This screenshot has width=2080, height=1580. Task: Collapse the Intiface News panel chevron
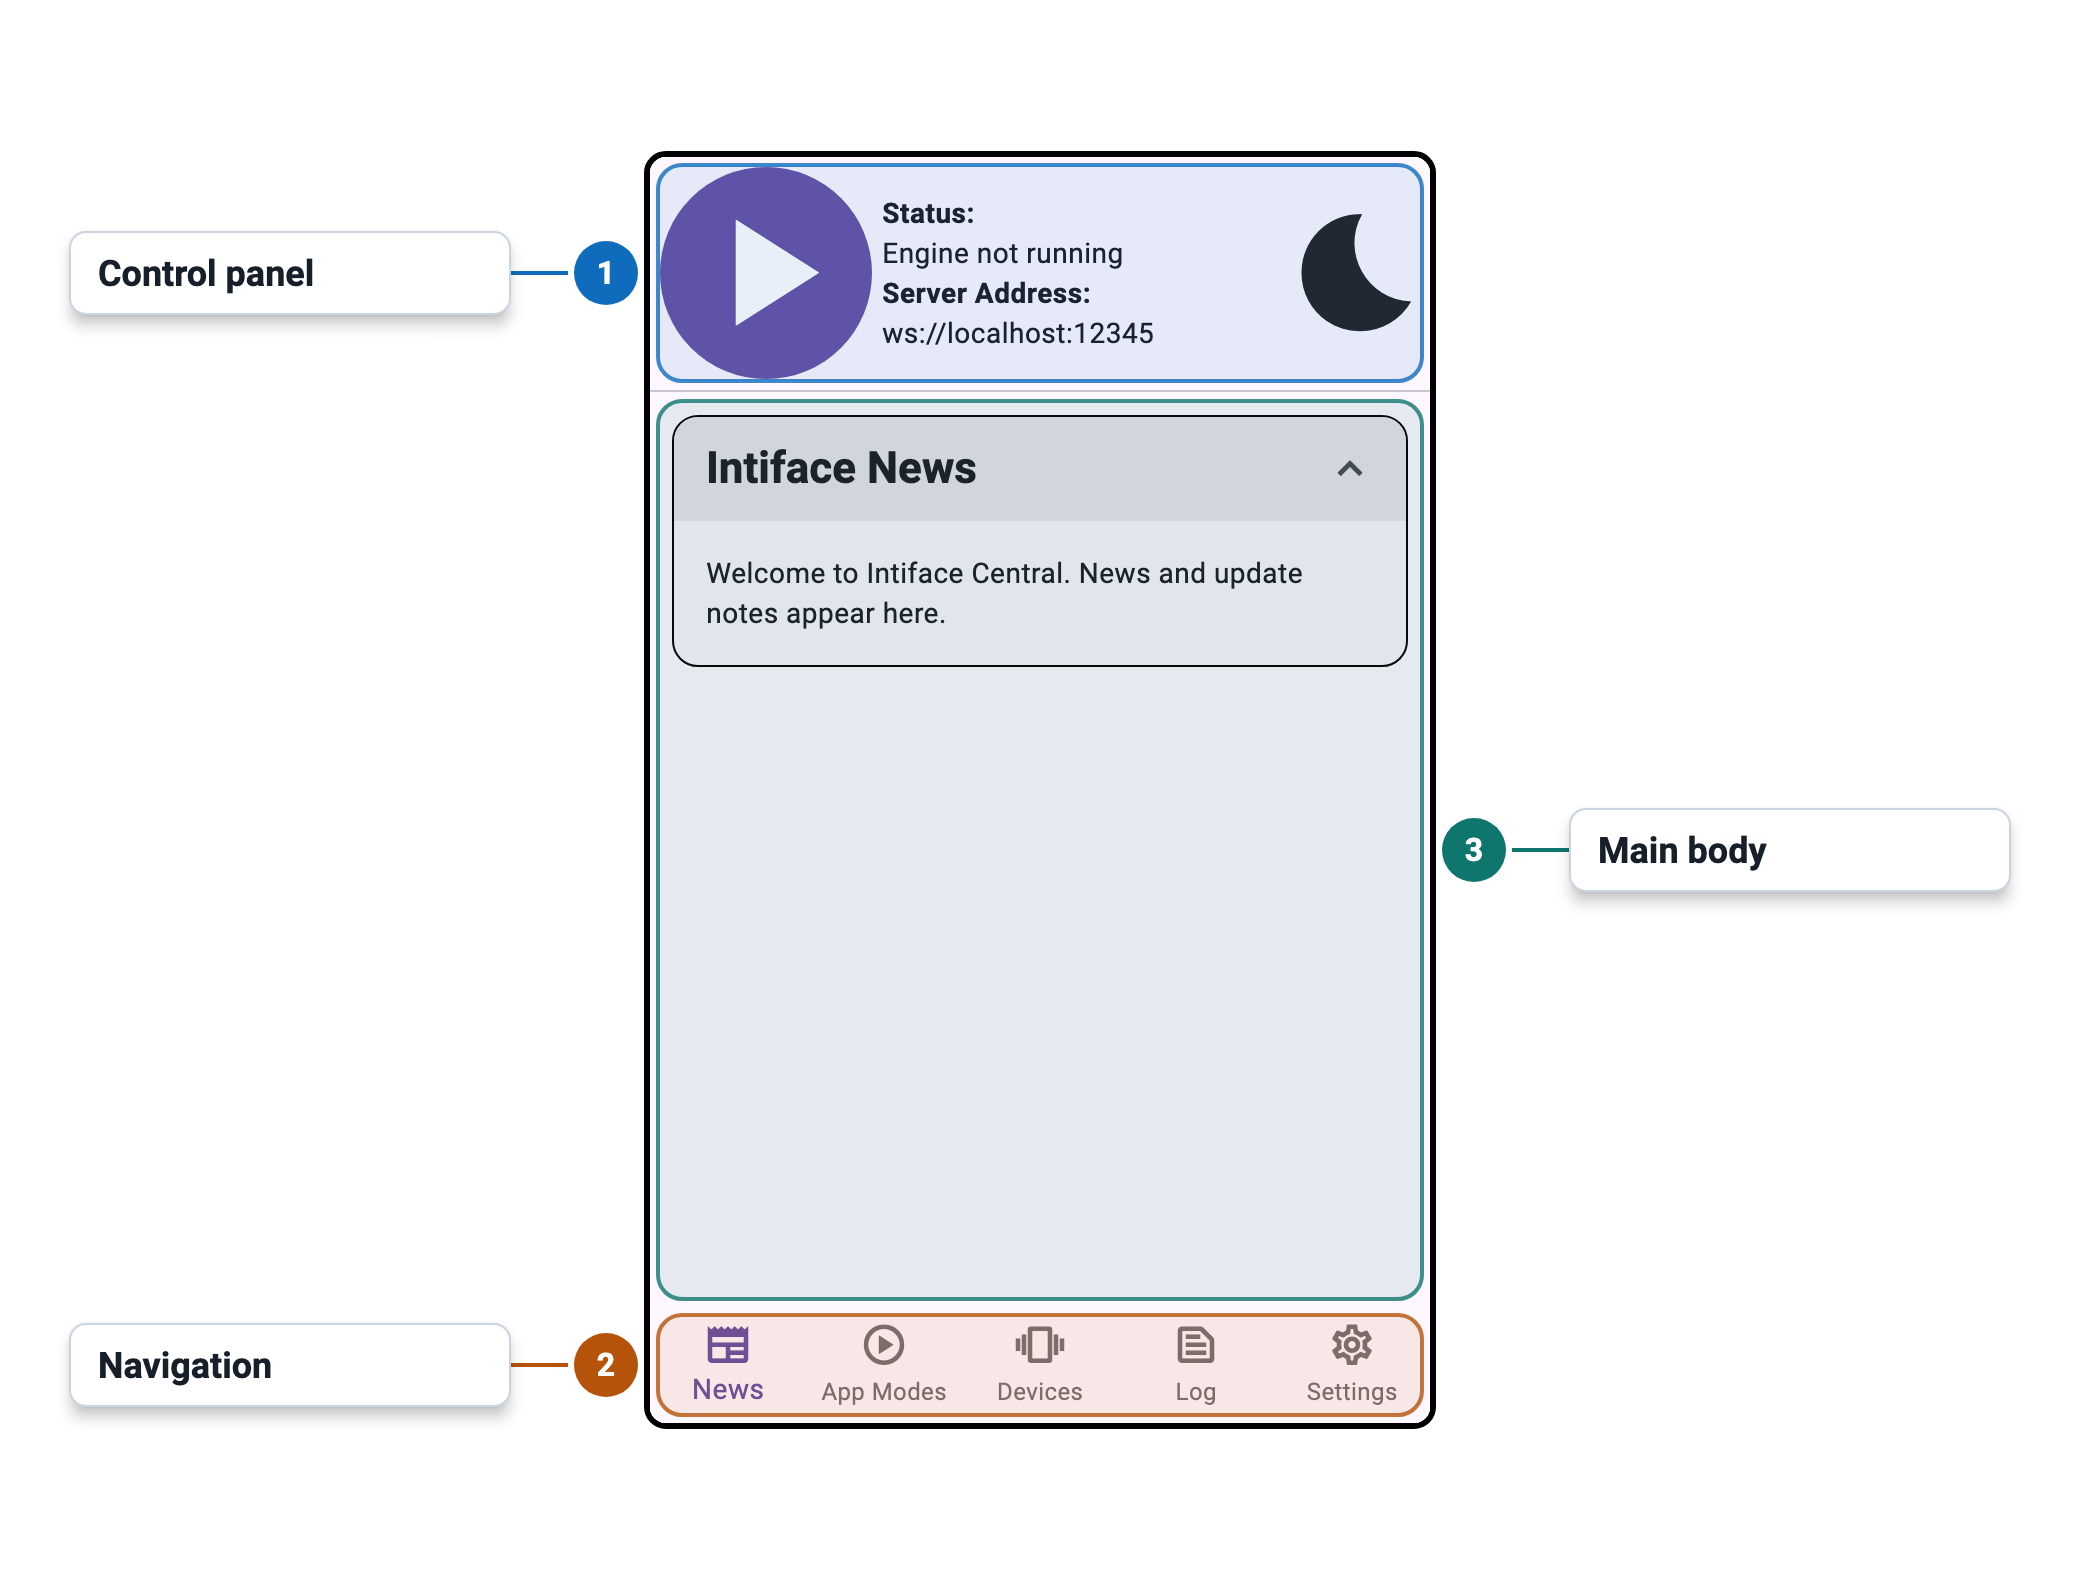(x=1350, y=469)
